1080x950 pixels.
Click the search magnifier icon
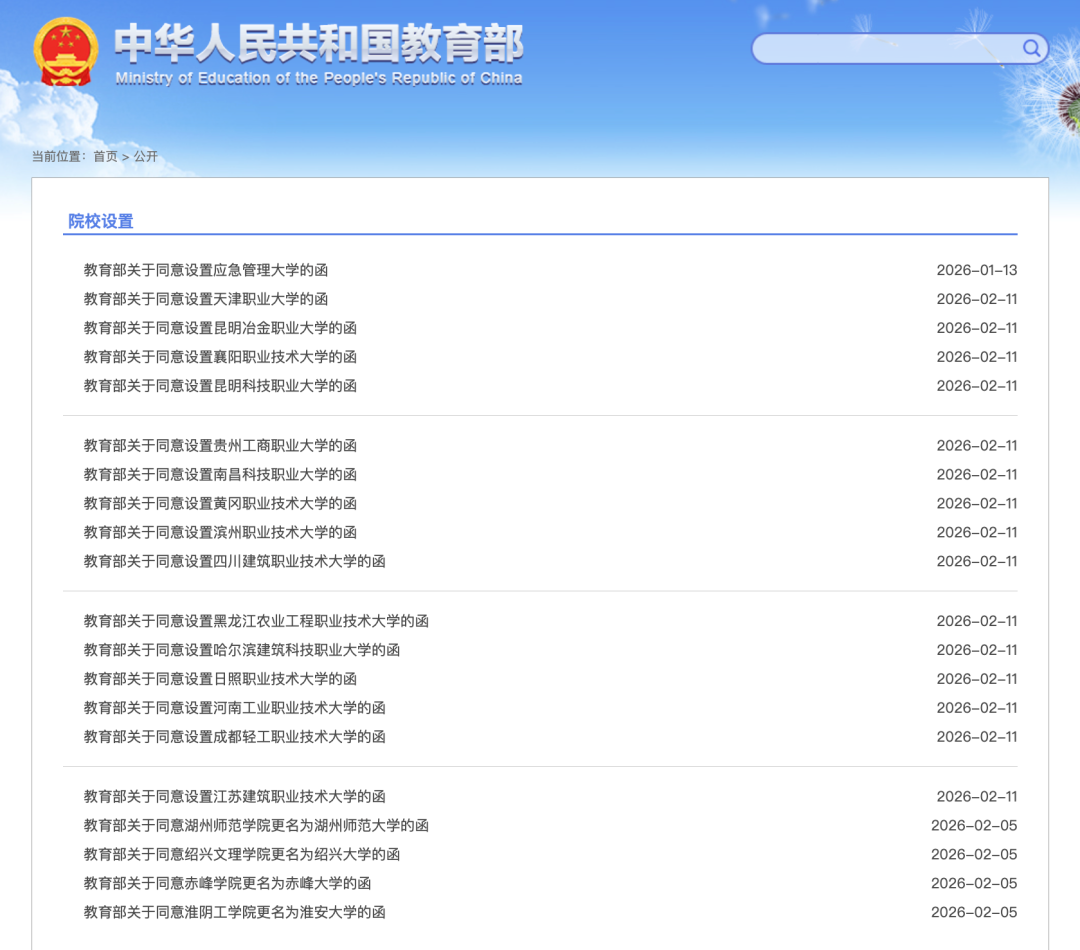[1031, 48]
